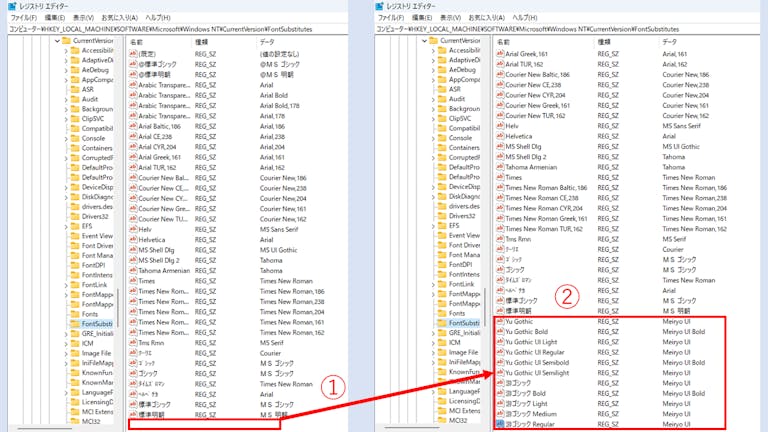The image size is (768, 432).
Task: Click the ICM folder icon in right tree
Action: point(442,342)
